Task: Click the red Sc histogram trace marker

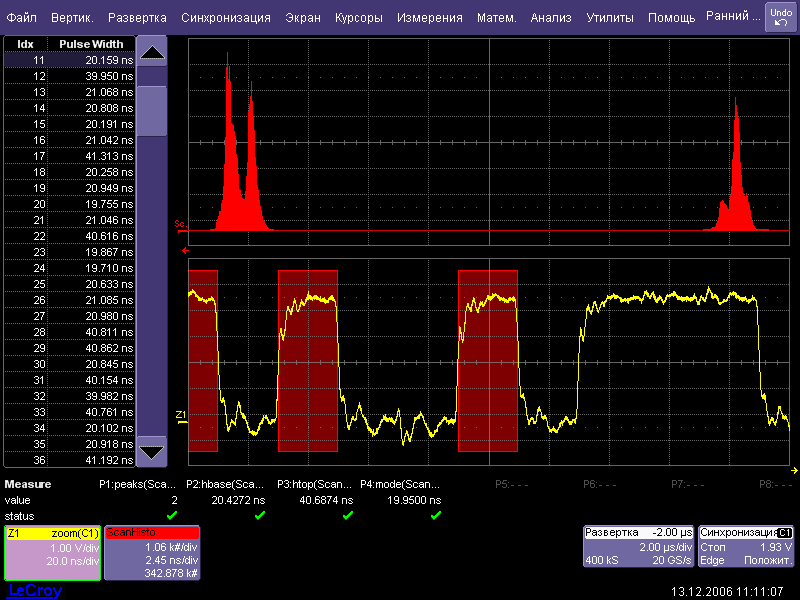Action: tap(181, 226)
